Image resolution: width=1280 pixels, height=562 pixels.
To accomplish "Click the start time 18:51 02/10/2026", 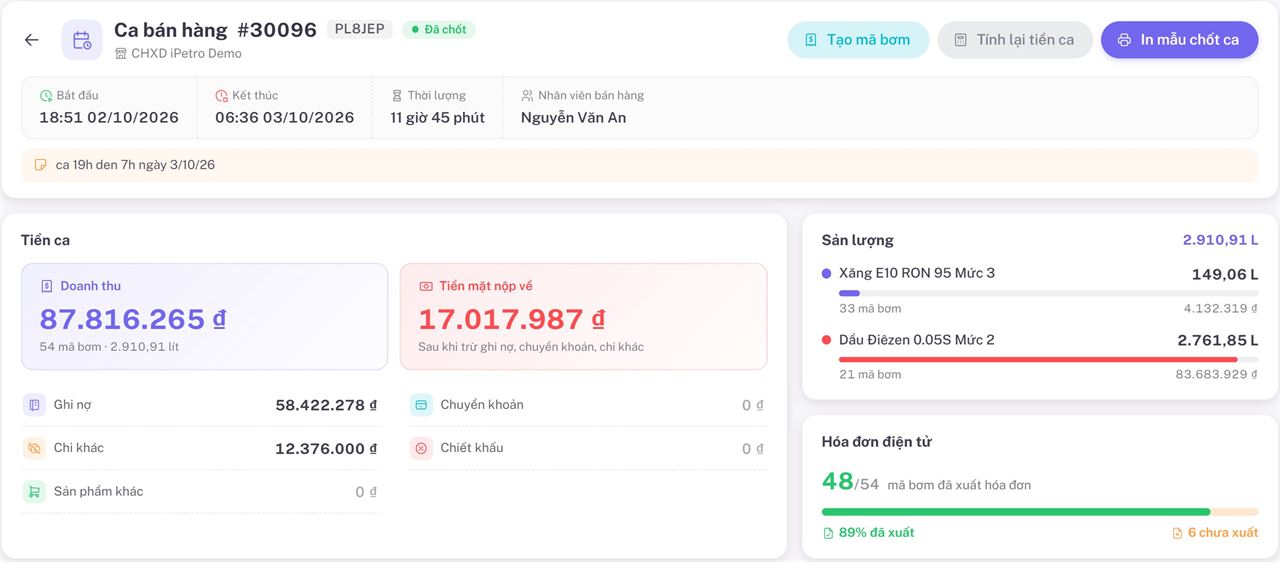I will 109,118.
